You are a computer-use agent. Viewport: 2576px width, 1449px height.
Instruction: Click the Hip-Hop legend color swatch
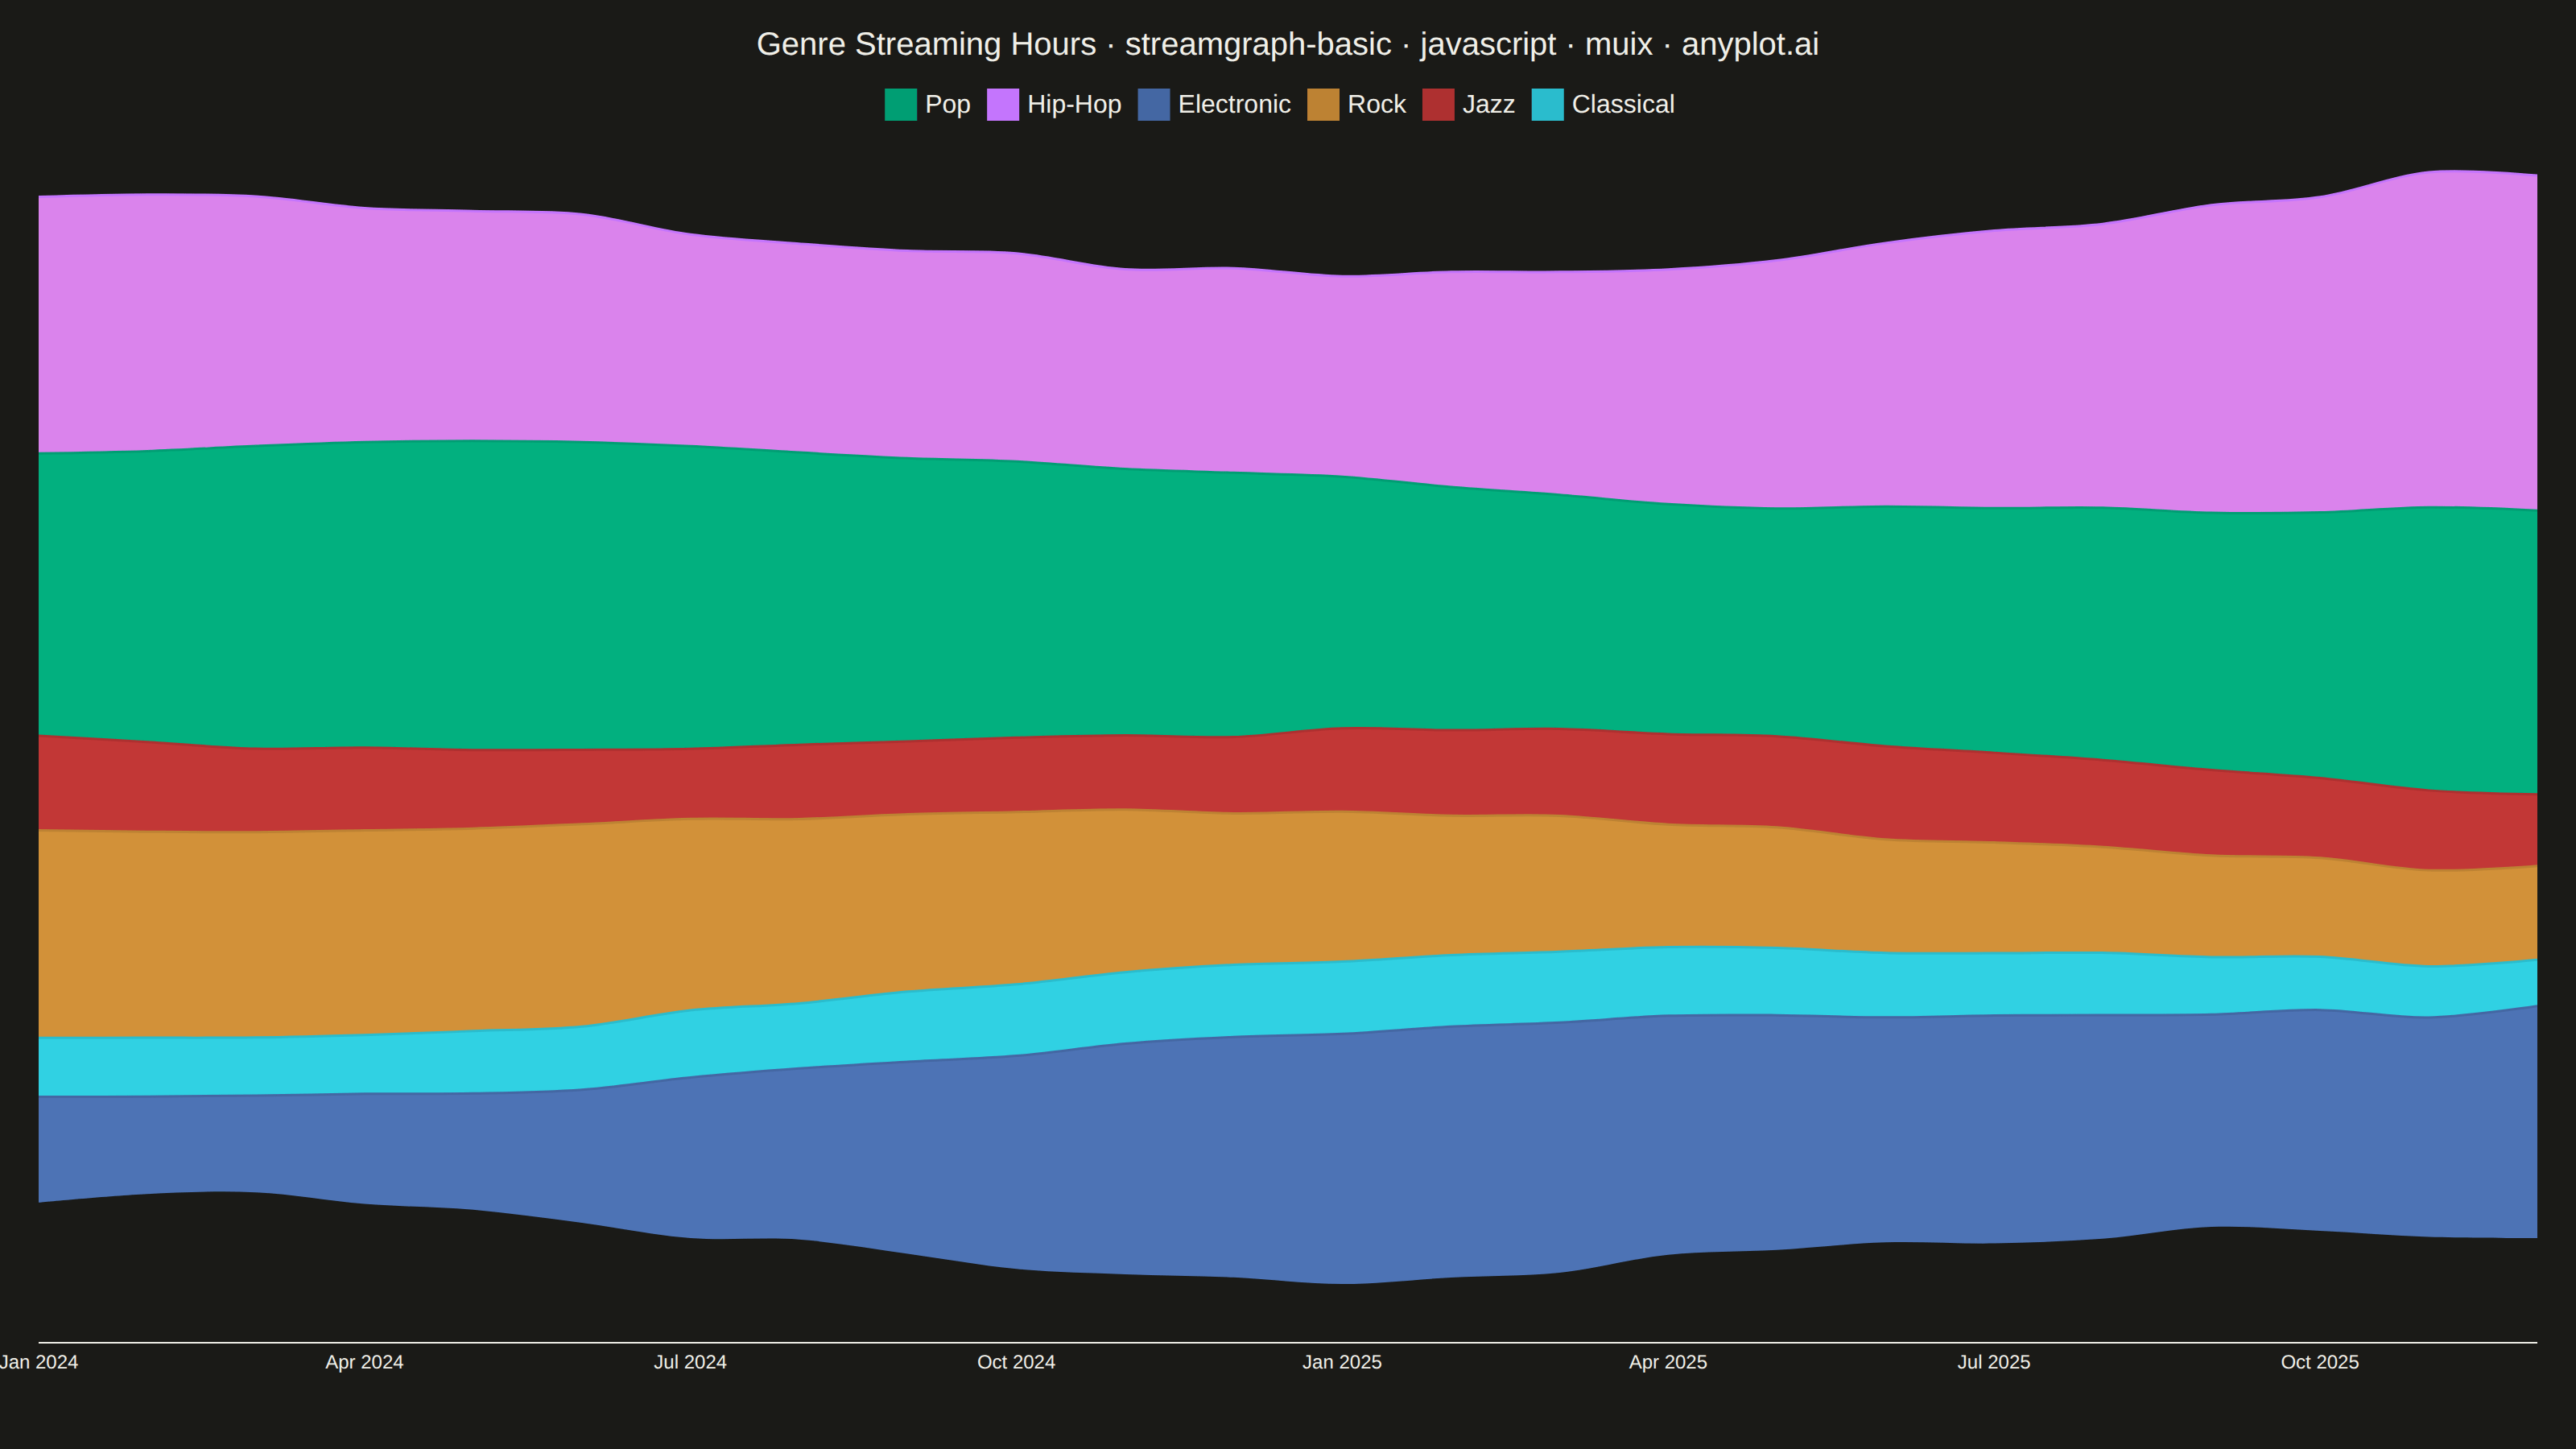pyautogui.click(x=1002, y=105)
